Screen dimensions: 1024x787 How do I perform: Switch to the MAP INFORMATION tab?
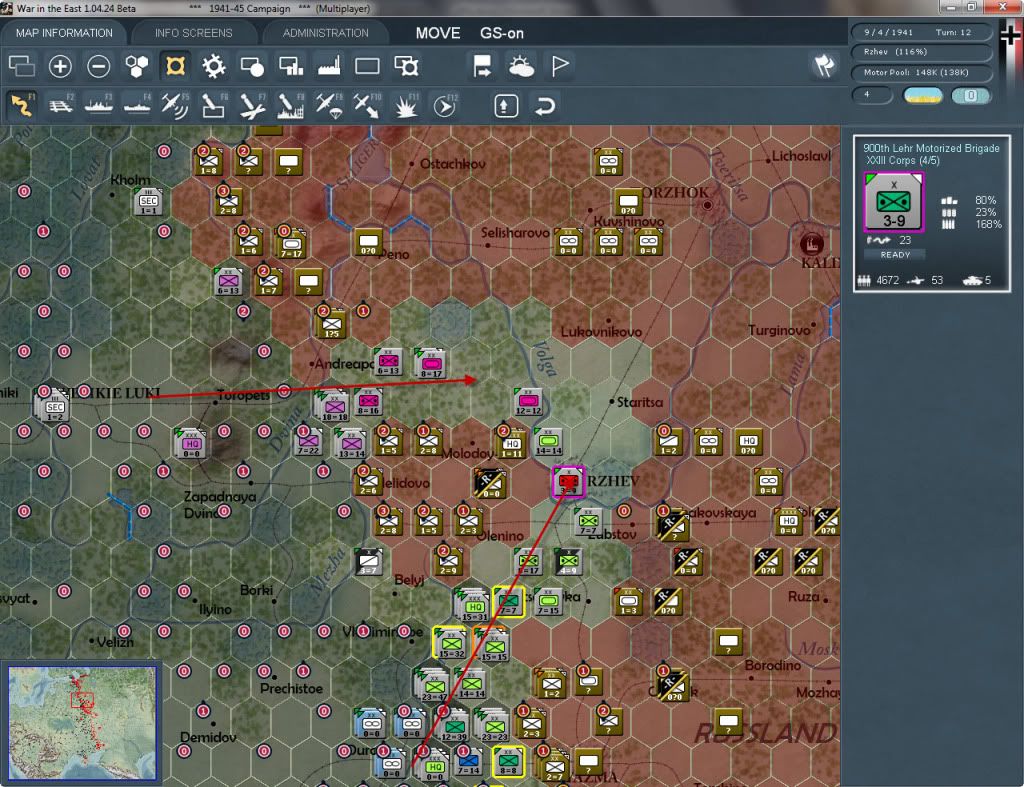[64, 33]
